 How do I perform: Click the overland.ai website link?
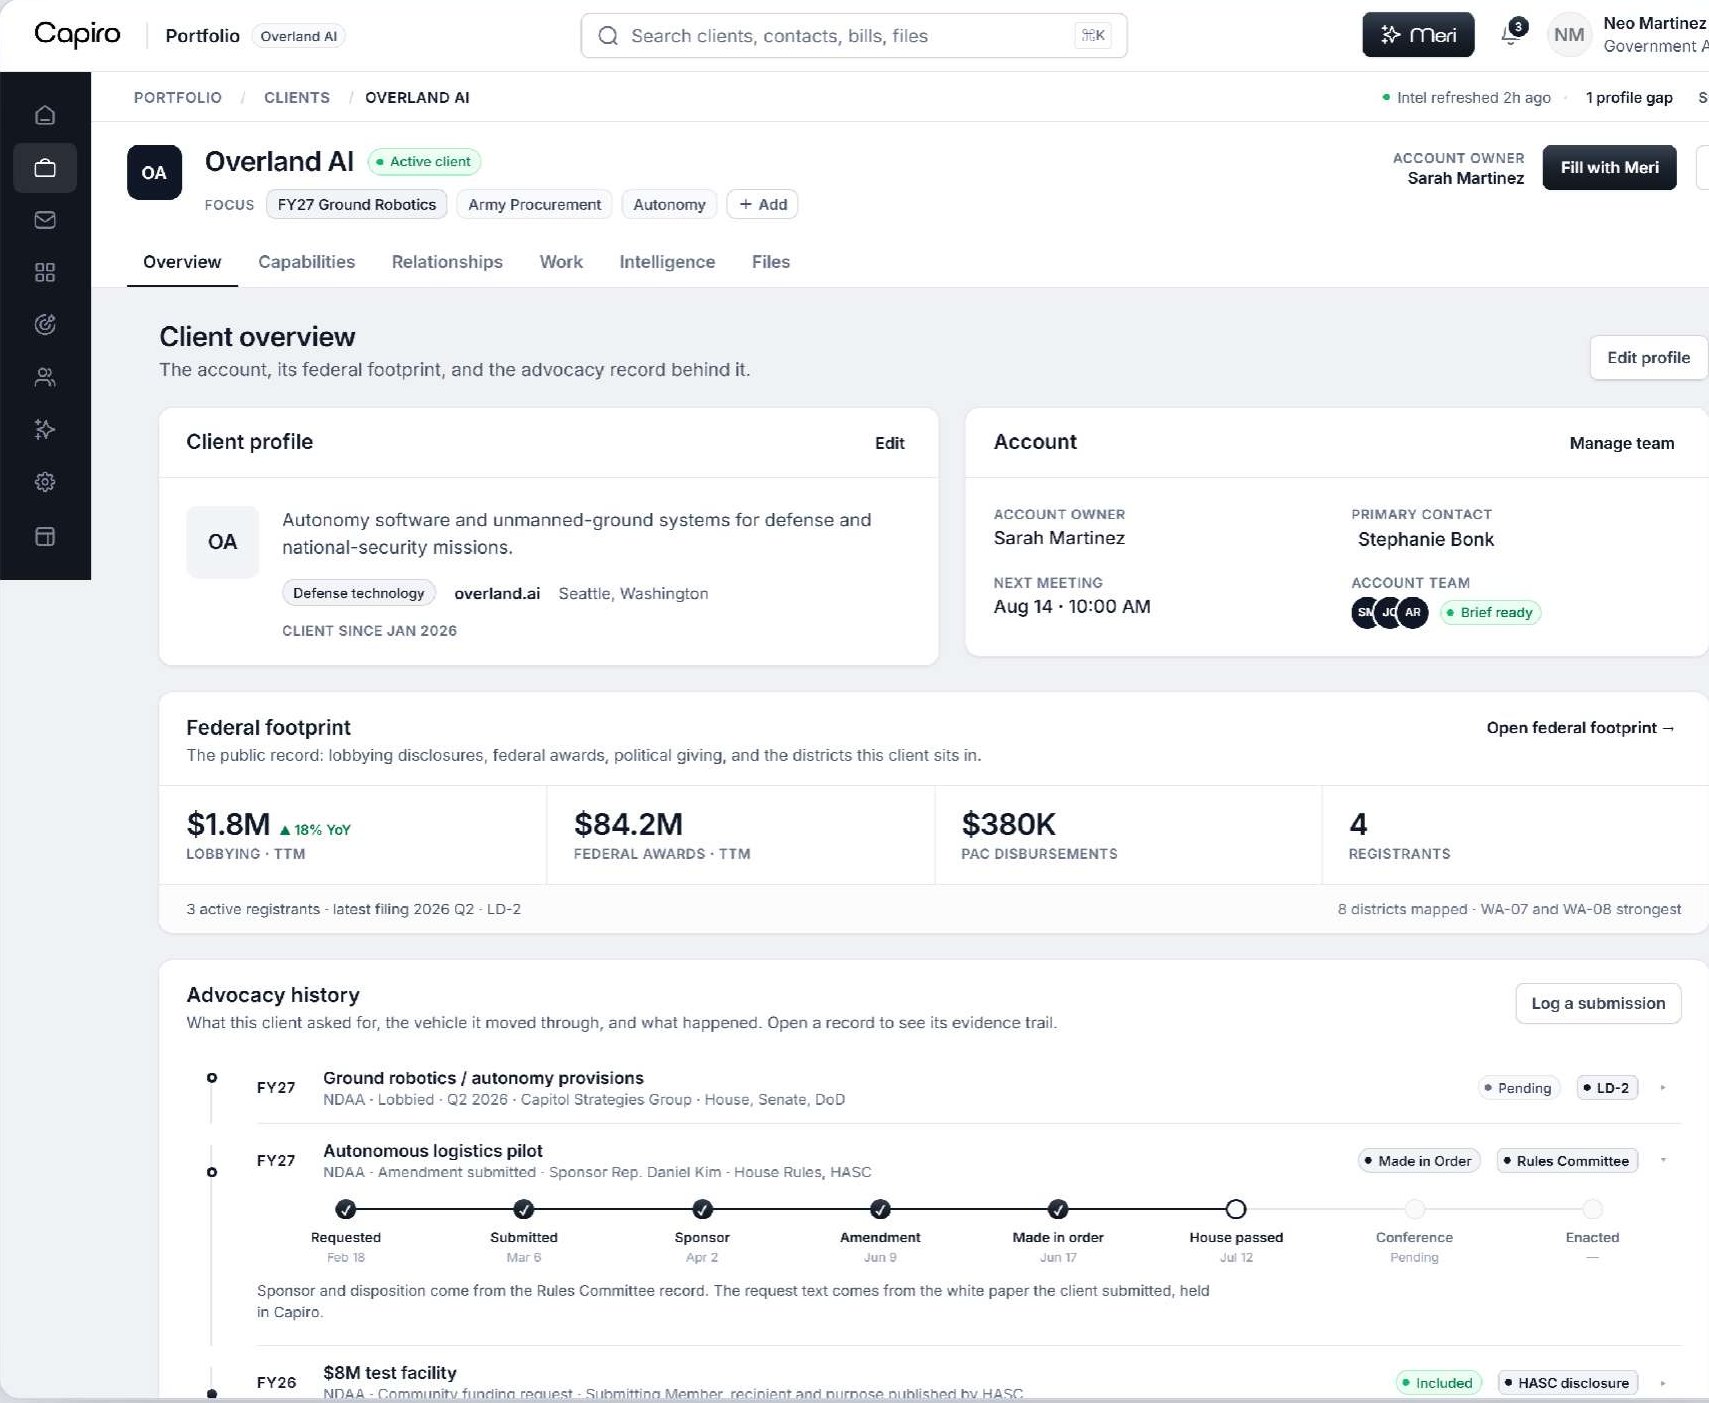(x=497, y=594)
